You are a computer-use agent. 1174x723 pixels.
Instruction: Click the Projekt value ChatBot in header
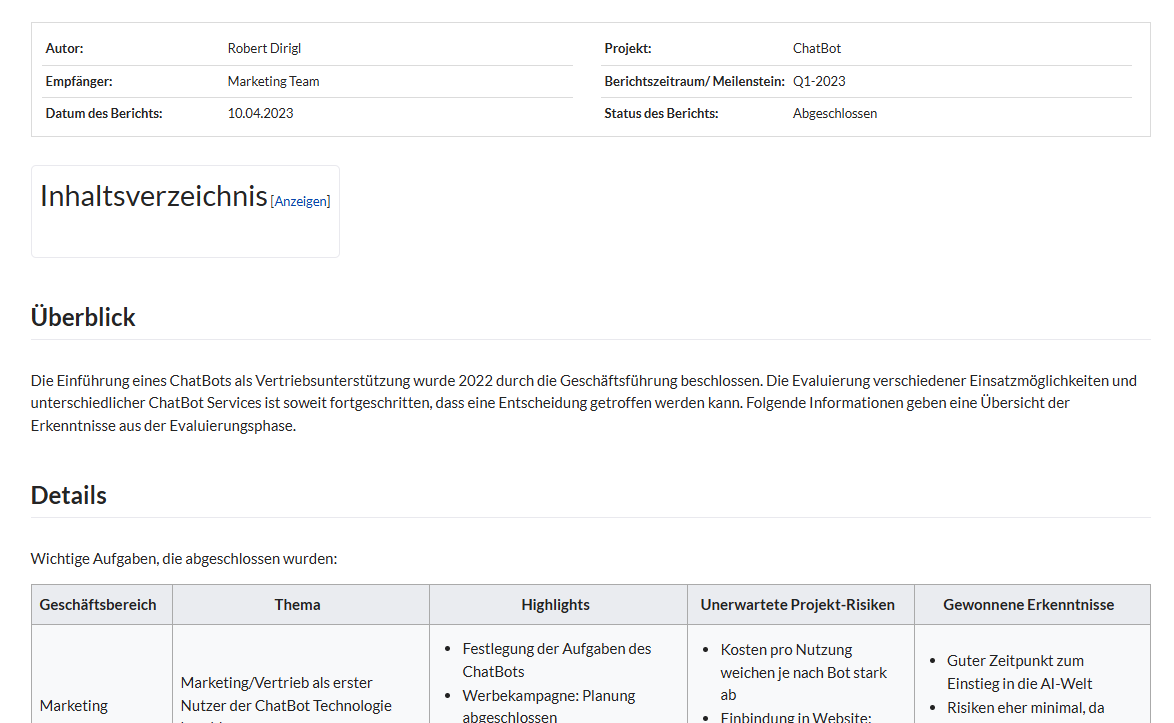tap(817, 48)
